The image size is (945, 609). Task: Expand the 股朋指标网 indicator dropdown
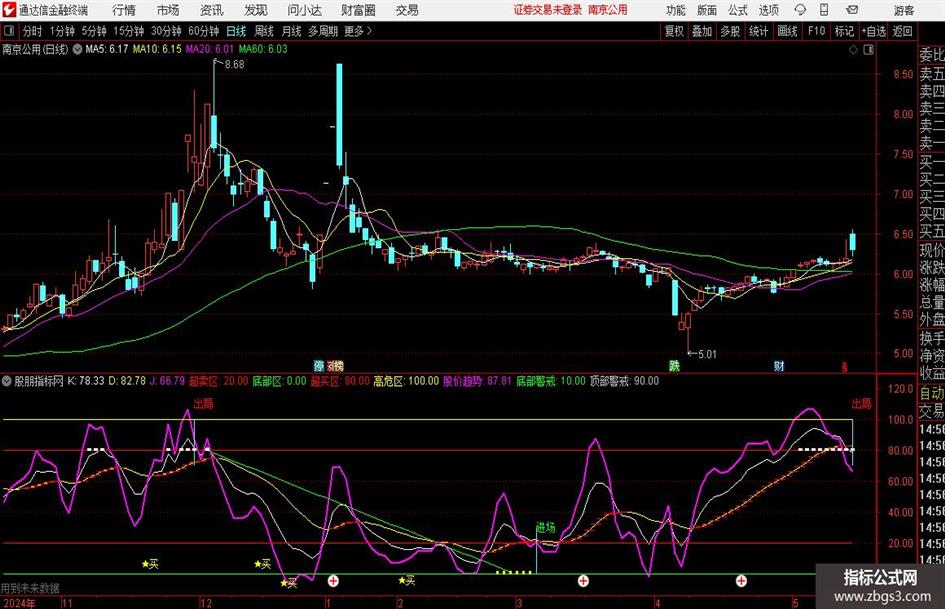pyautogui.click(x=7, y=381)
